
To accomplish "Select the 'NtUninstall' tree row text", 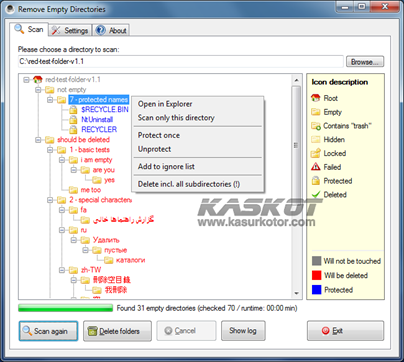I will 97,120.
